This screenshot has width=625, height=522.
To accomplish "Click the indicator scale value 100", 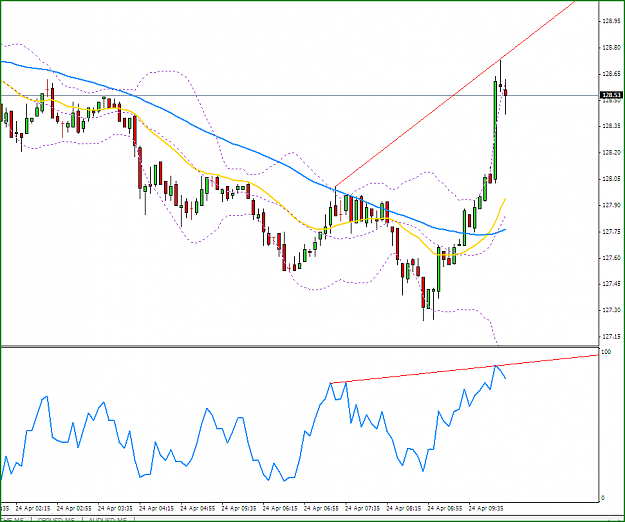I will coord(606,352).
